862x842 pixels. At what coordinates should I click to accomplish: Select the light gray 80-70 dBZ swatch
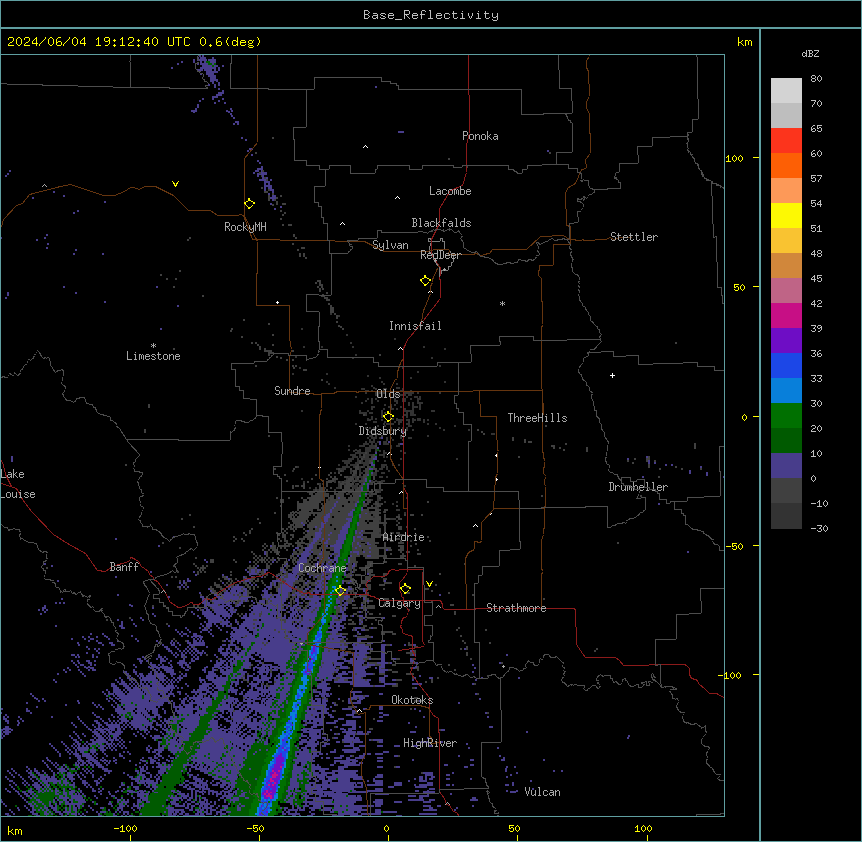pos(786,90)
